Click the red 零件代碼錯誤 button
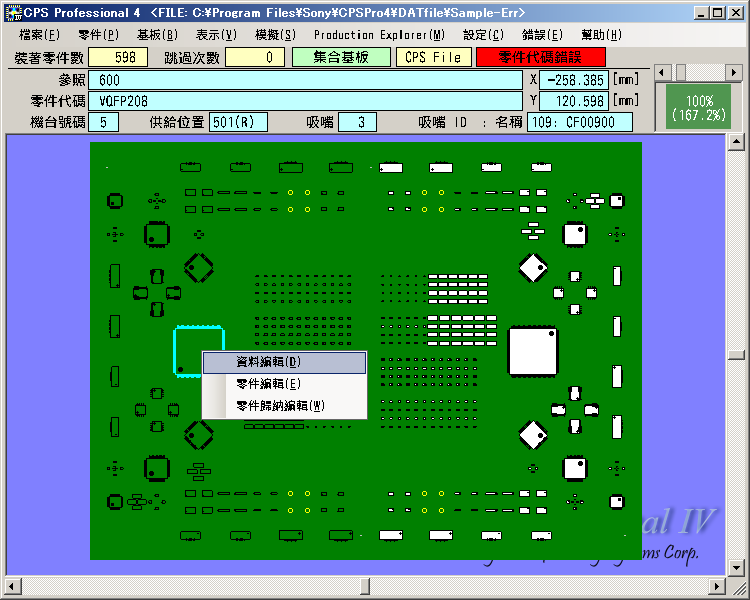The width and height of the screenshot is (750, 600). (x=540, y=57)
